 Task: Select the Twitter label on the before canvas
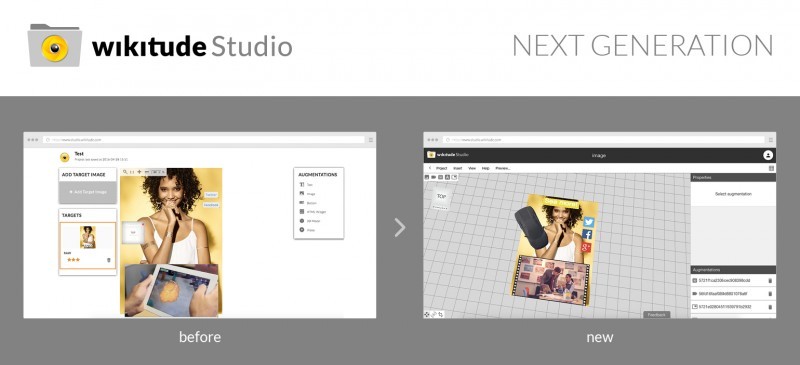(211, 194)
